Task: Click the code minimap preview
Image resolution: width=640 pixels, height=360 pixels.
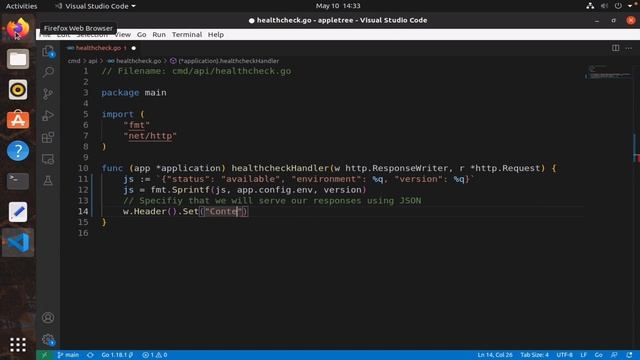Action: tap(608, 72)
